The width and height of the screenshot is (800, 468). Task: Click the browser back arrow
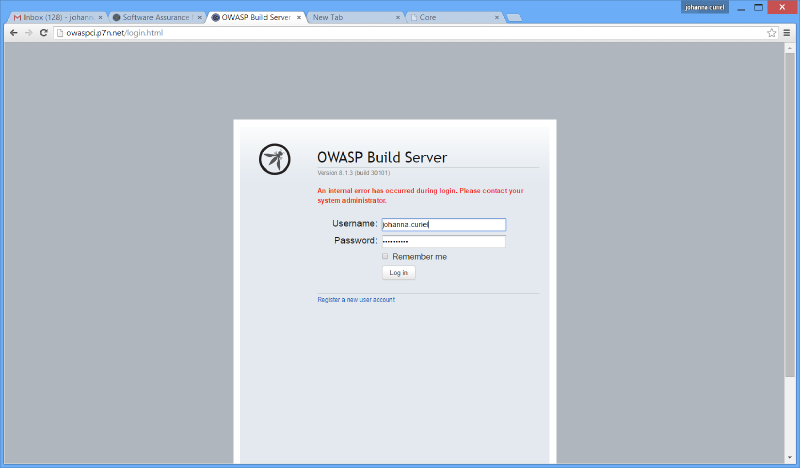(12, 33)
